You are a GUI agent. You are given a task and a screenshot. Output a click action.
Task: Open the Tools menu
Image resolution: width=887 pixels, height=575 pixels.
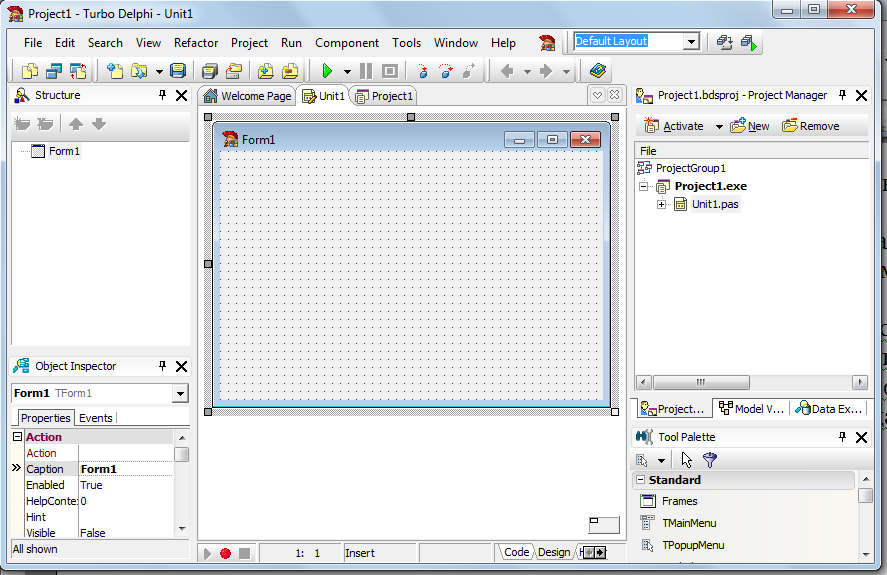pyautogui.click(x=406, y=43)
